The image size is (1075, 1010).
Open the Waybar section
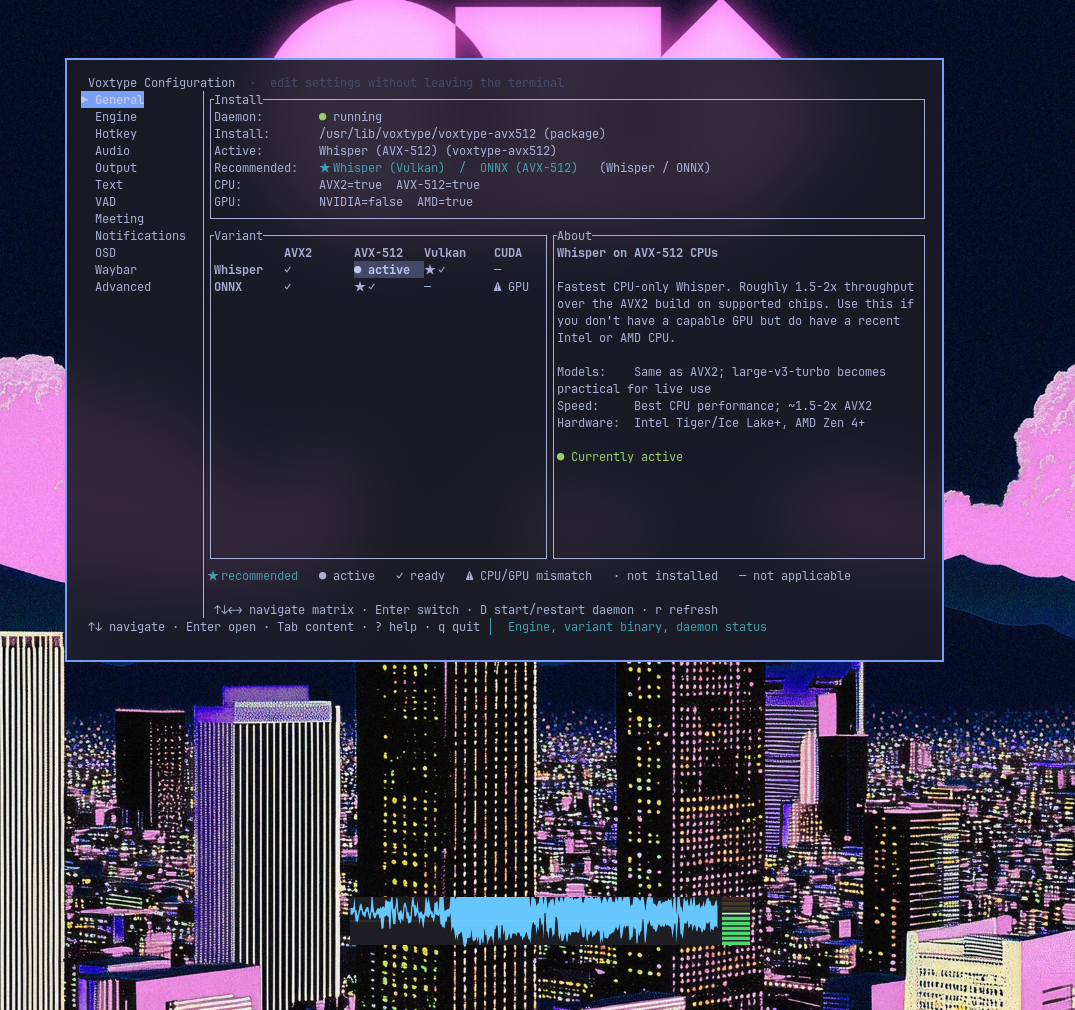click(x=116, y=269)
